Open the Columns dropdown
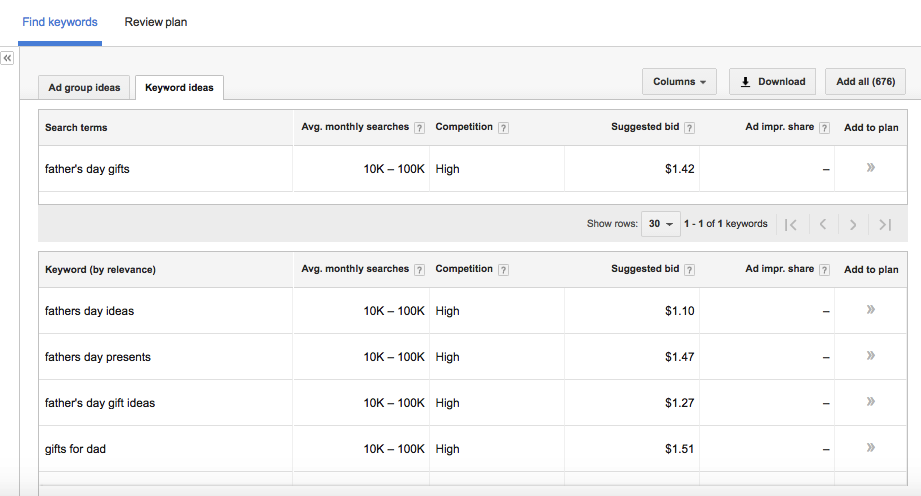 coord(679,82)
